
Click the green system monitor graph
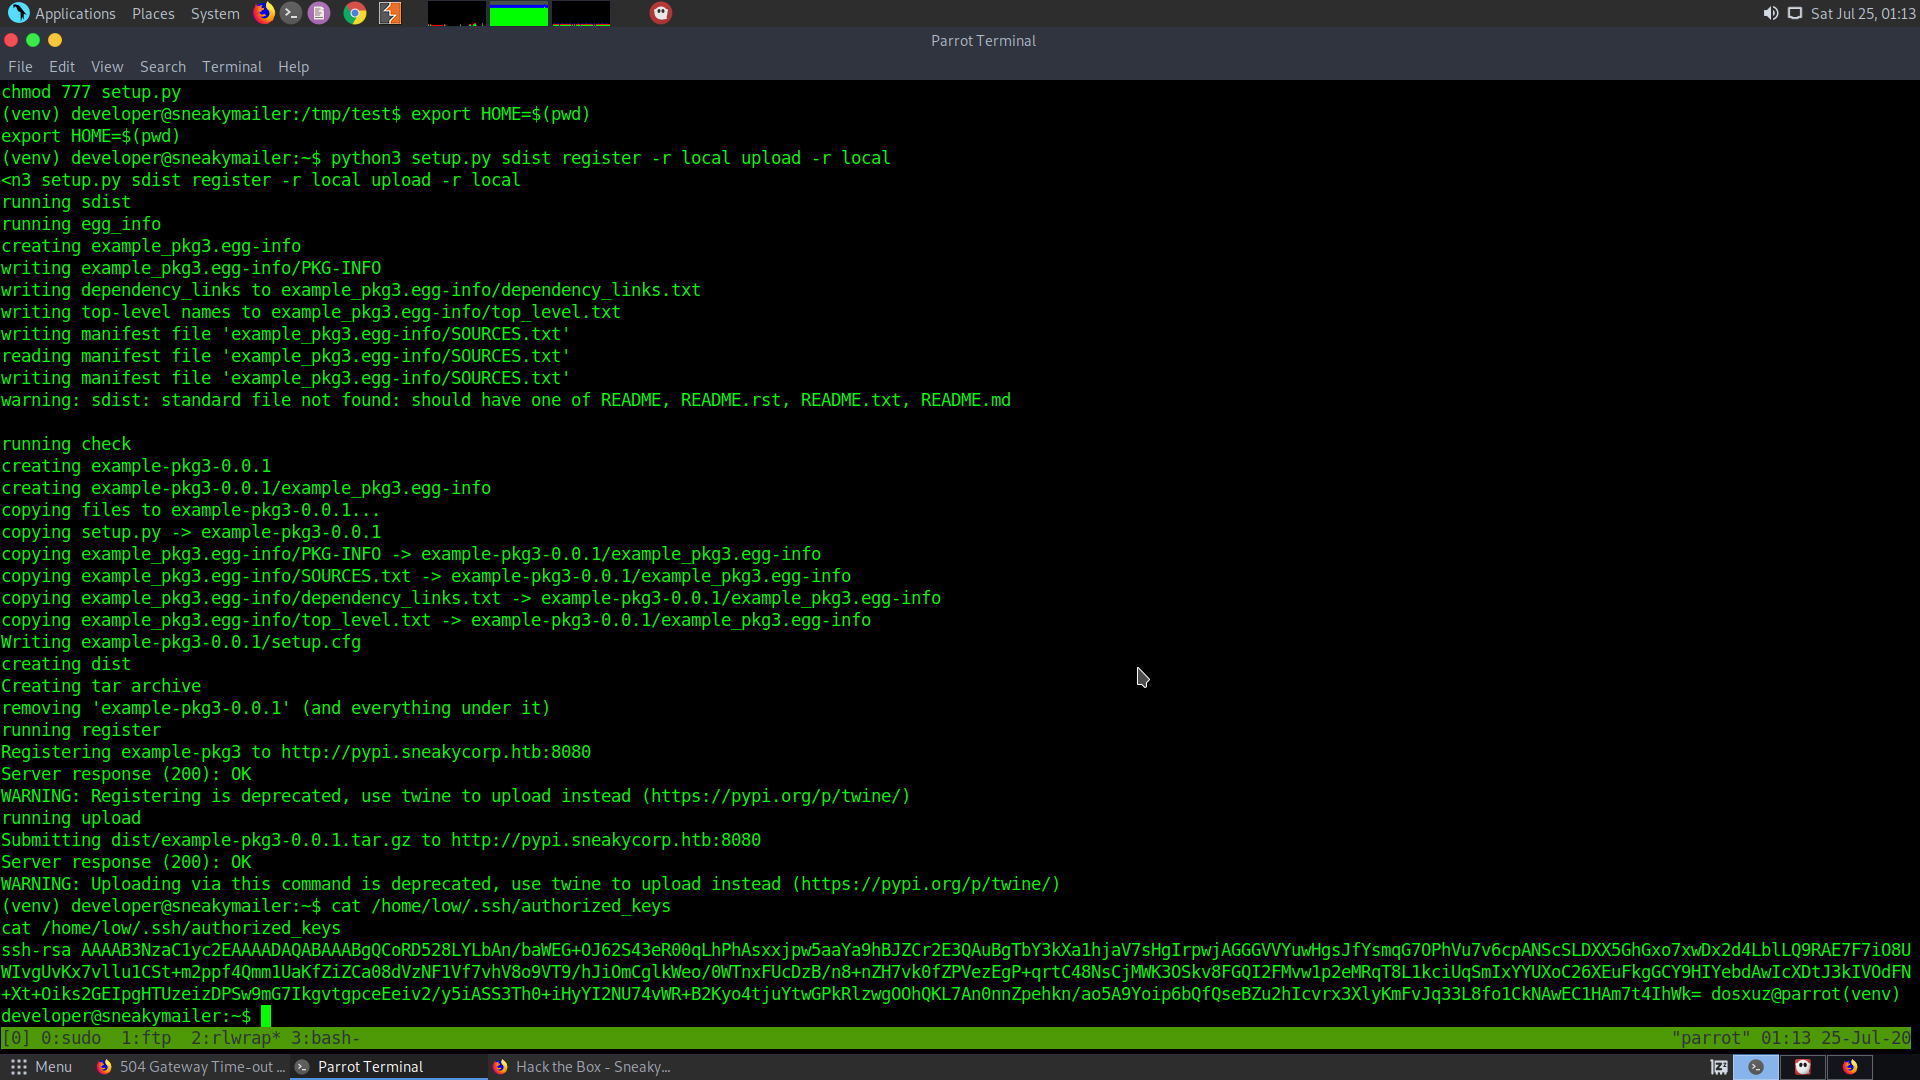[518, 14]
